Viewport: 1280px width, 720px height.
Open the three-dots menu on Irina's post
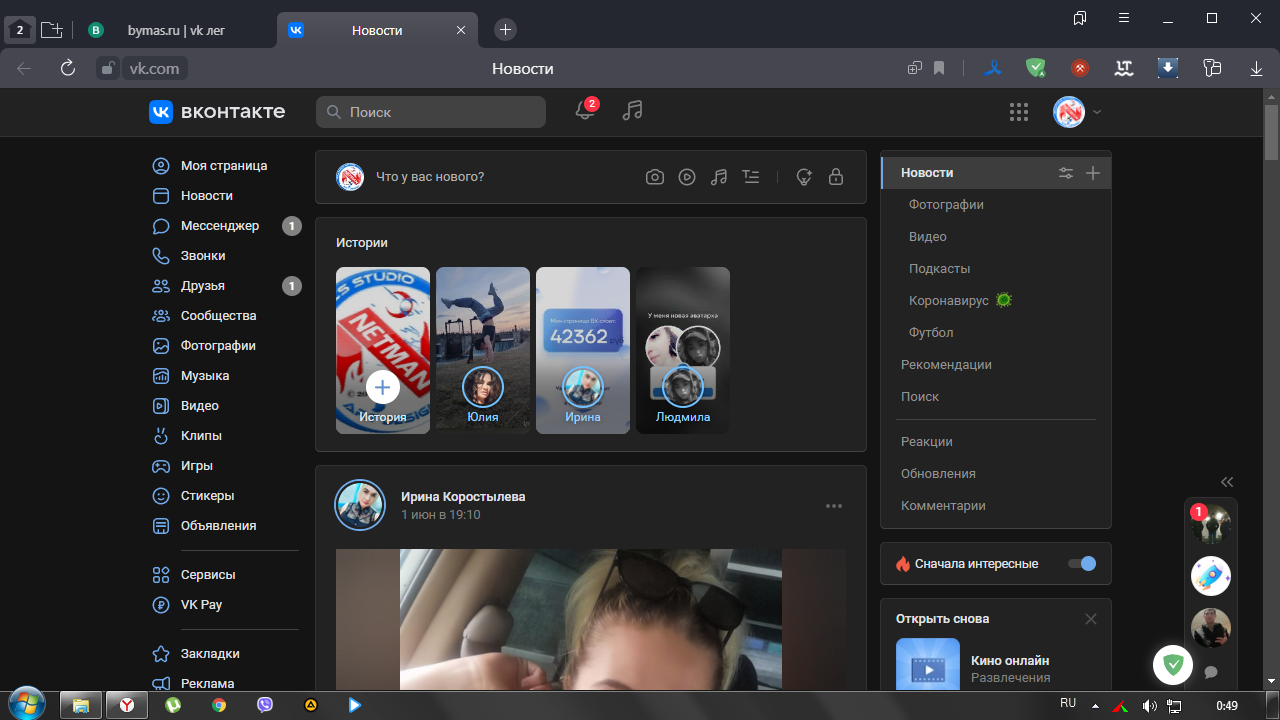(834, 506)
